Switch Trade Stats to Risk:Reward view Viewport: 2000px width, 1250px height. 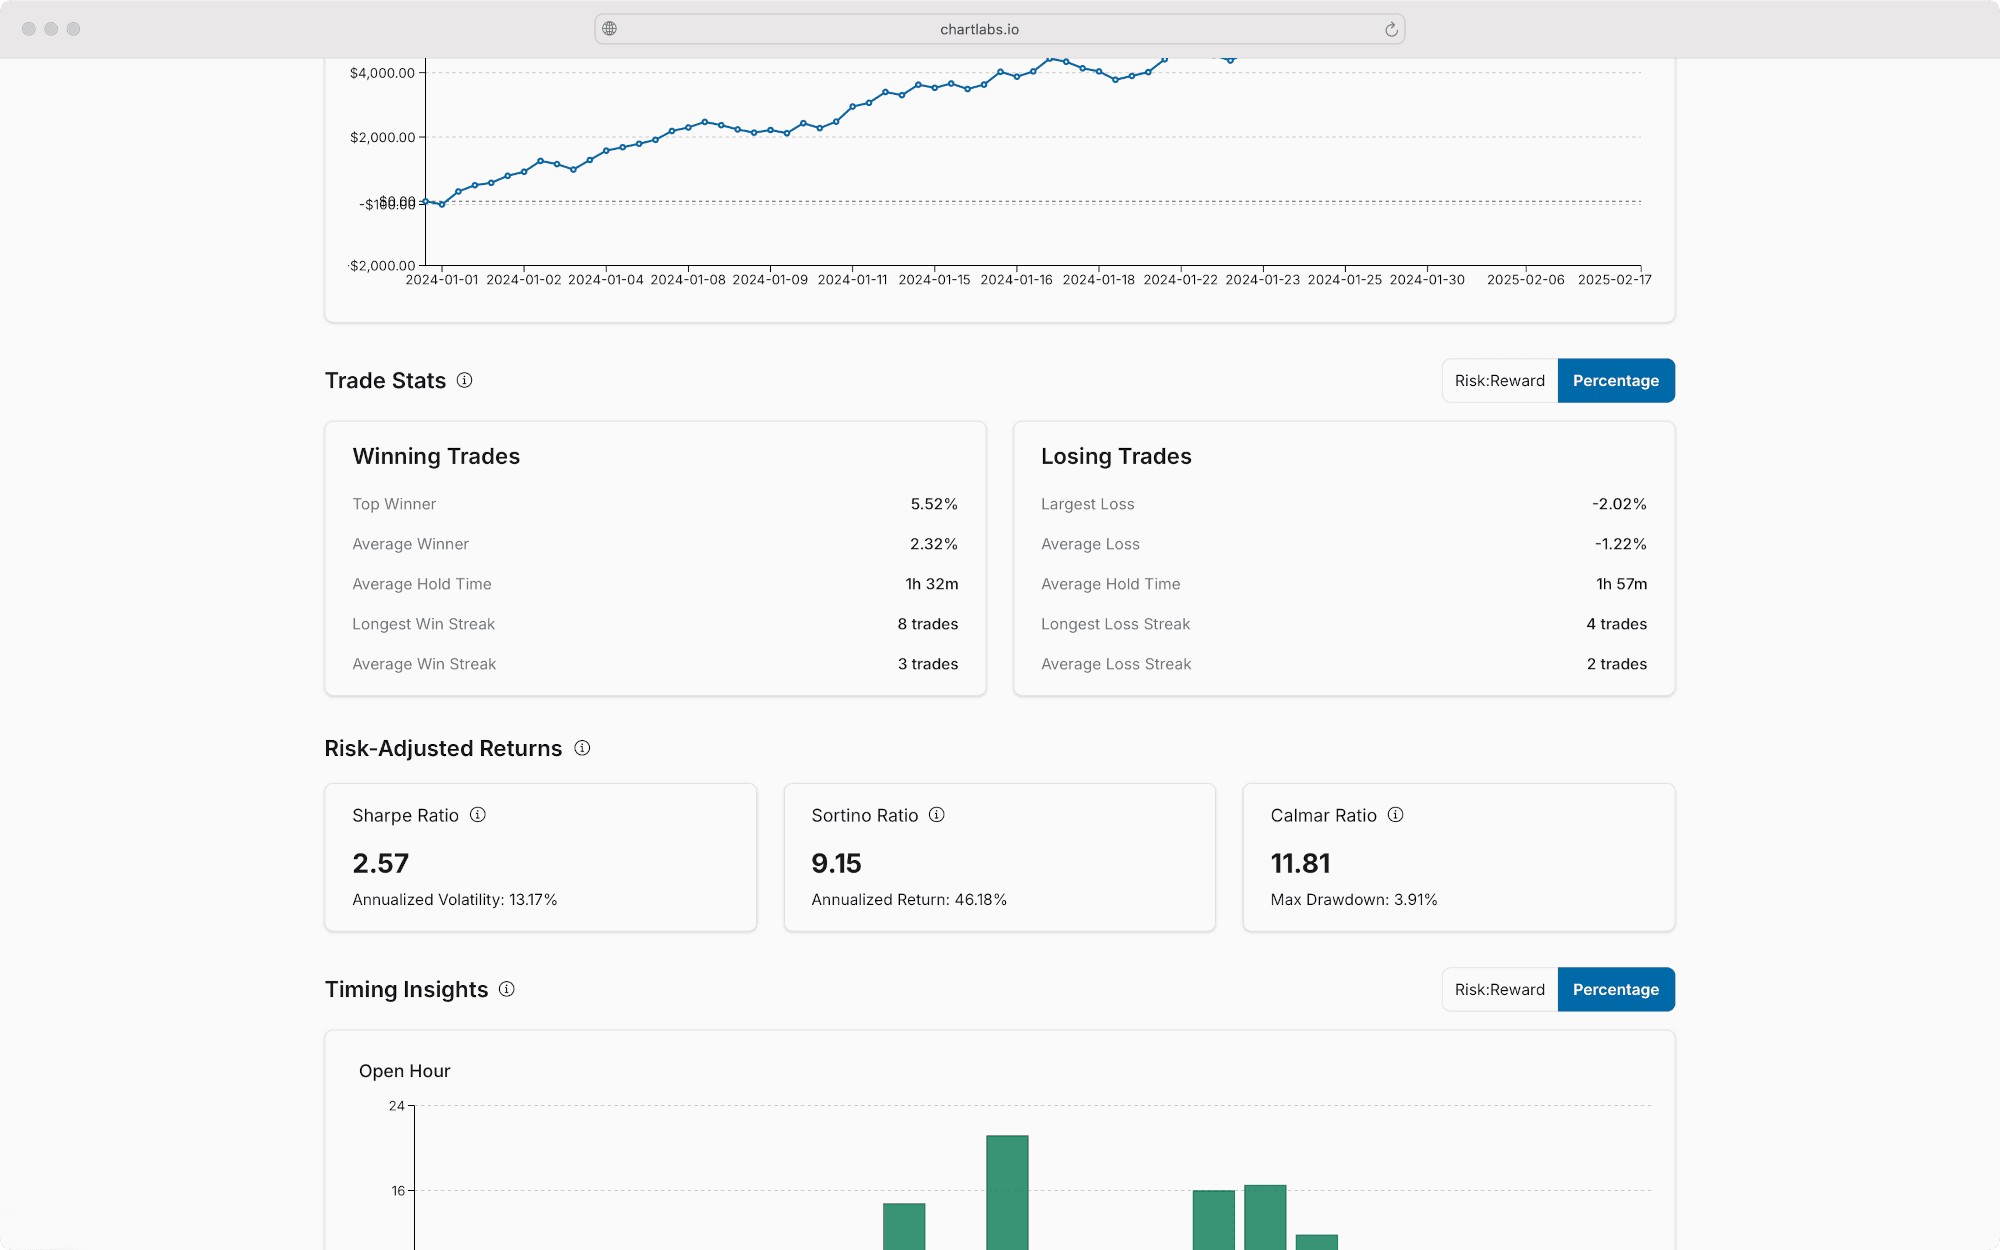[1499, 381]
